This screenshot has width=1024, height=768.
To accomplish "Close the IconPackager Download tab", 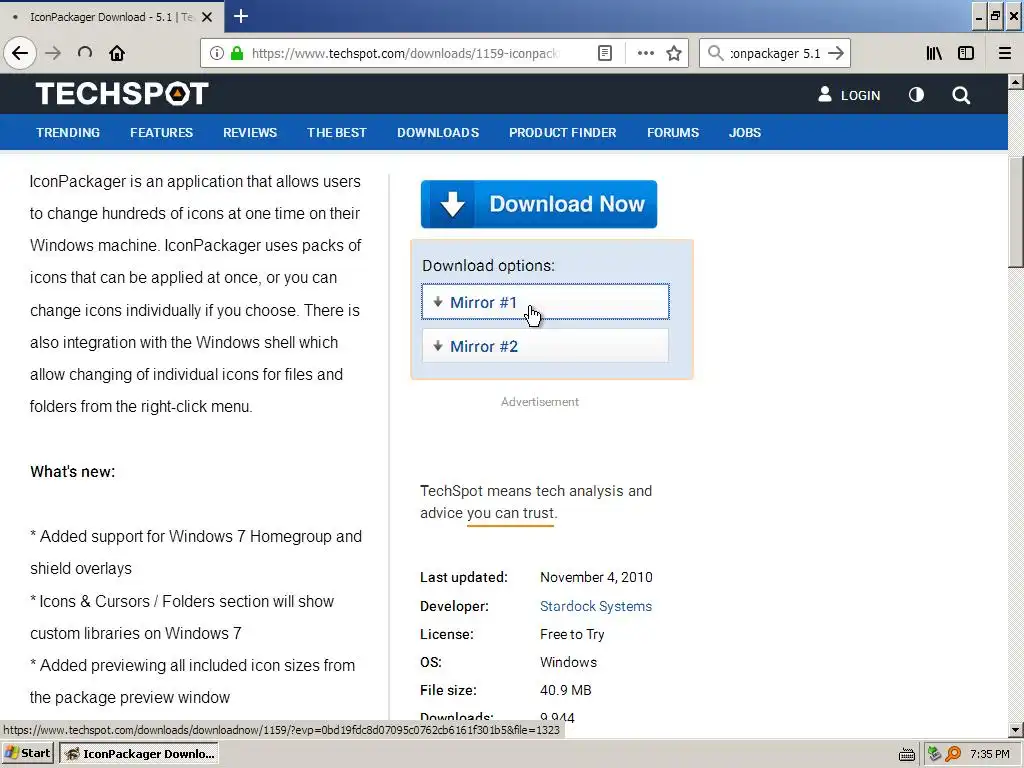I will click(207, 17).
